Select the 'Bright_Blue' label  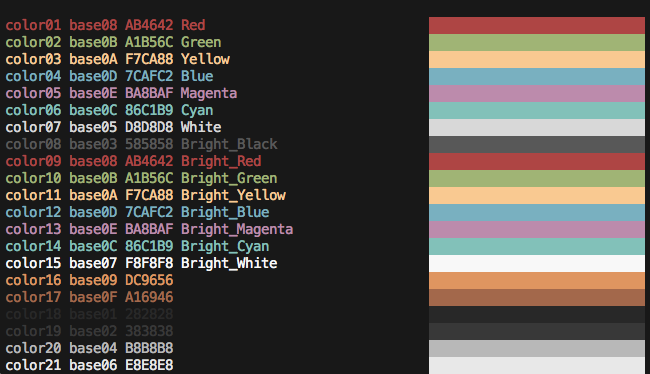coord(225,212)
